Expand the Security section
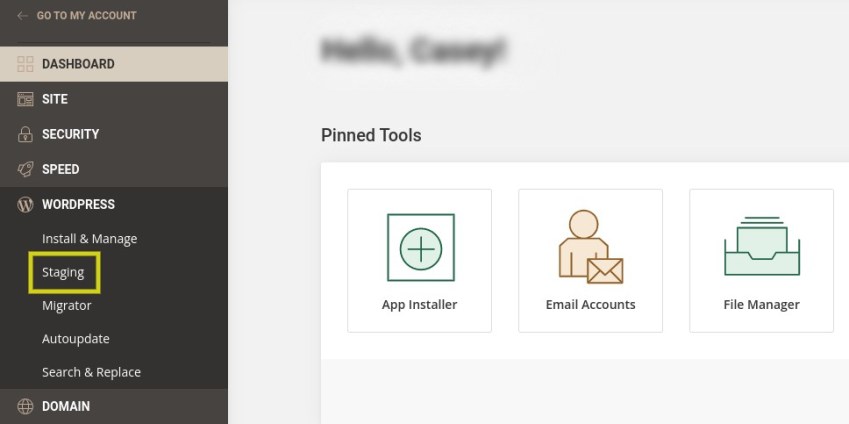Viewport: 849px width, 424px height. [x=70, y=134]
